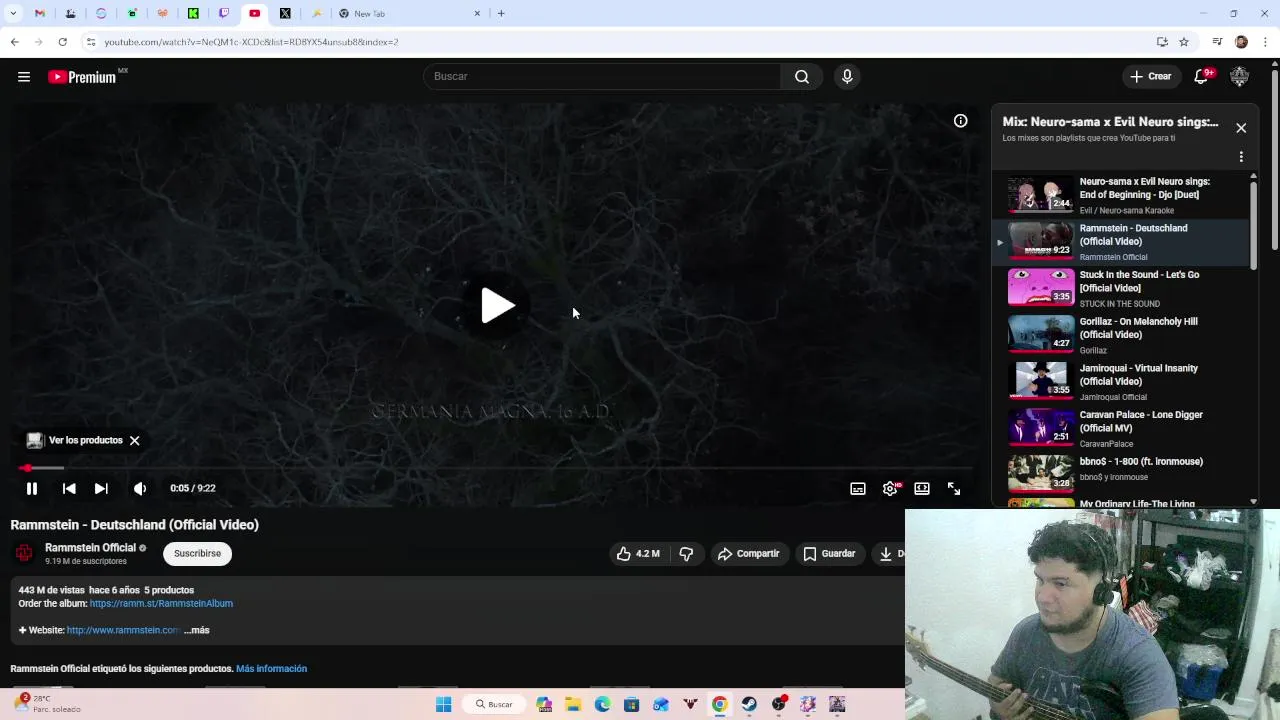Click the browser address bar URL
Image resolution: width=1280 pixels, height=720 pixels.
[x=251, y=42]
